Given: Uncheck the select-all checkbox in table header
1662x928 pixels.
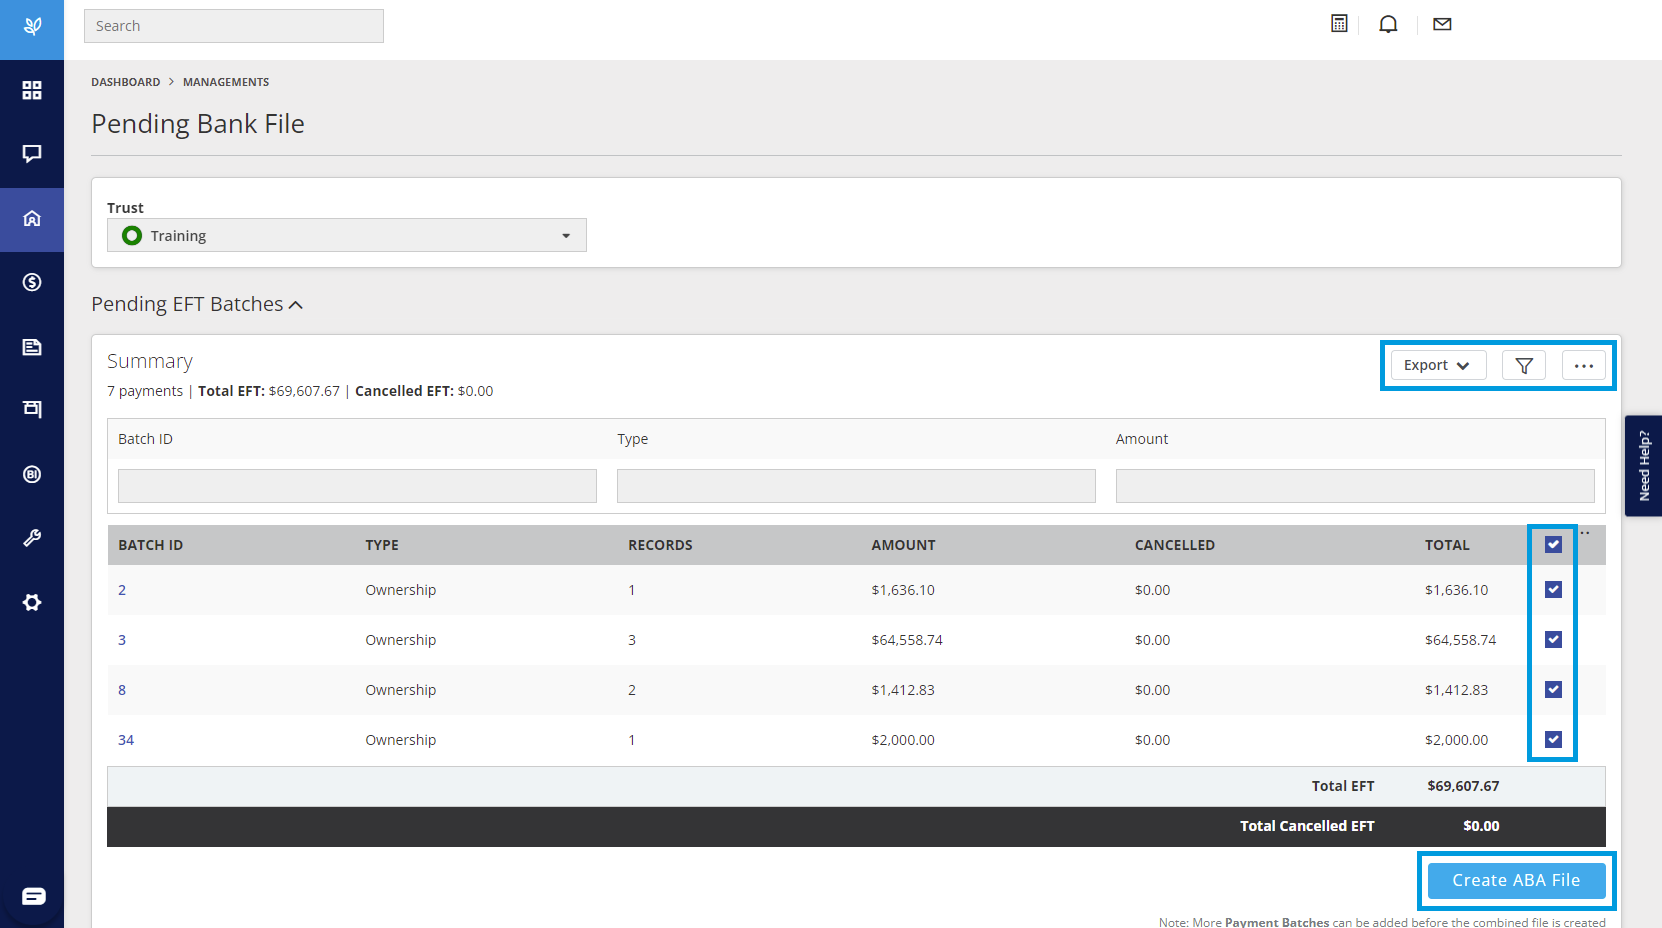Looking at the screenshot, I should [1553, 544].
